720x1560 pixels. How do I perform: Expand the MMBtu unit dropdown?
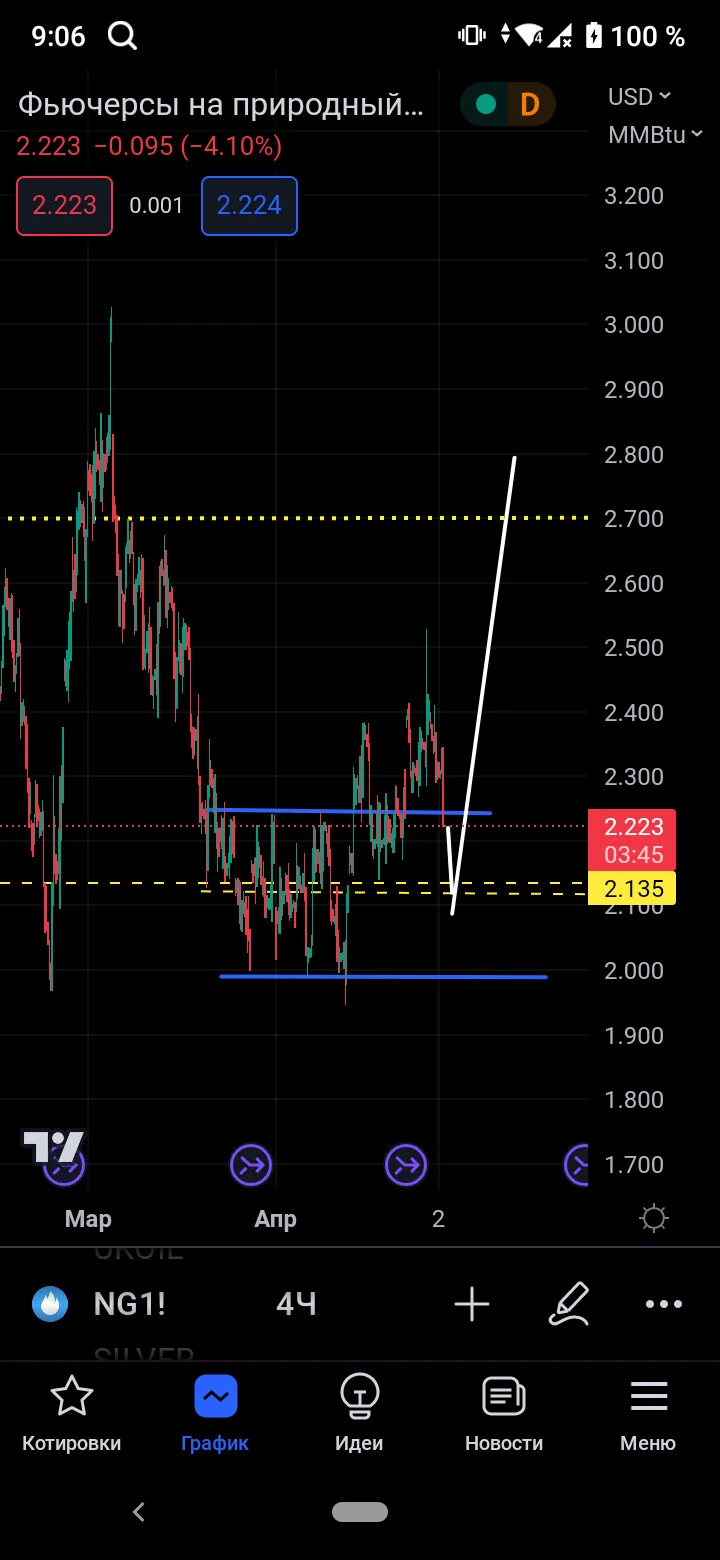pos(647,135)
